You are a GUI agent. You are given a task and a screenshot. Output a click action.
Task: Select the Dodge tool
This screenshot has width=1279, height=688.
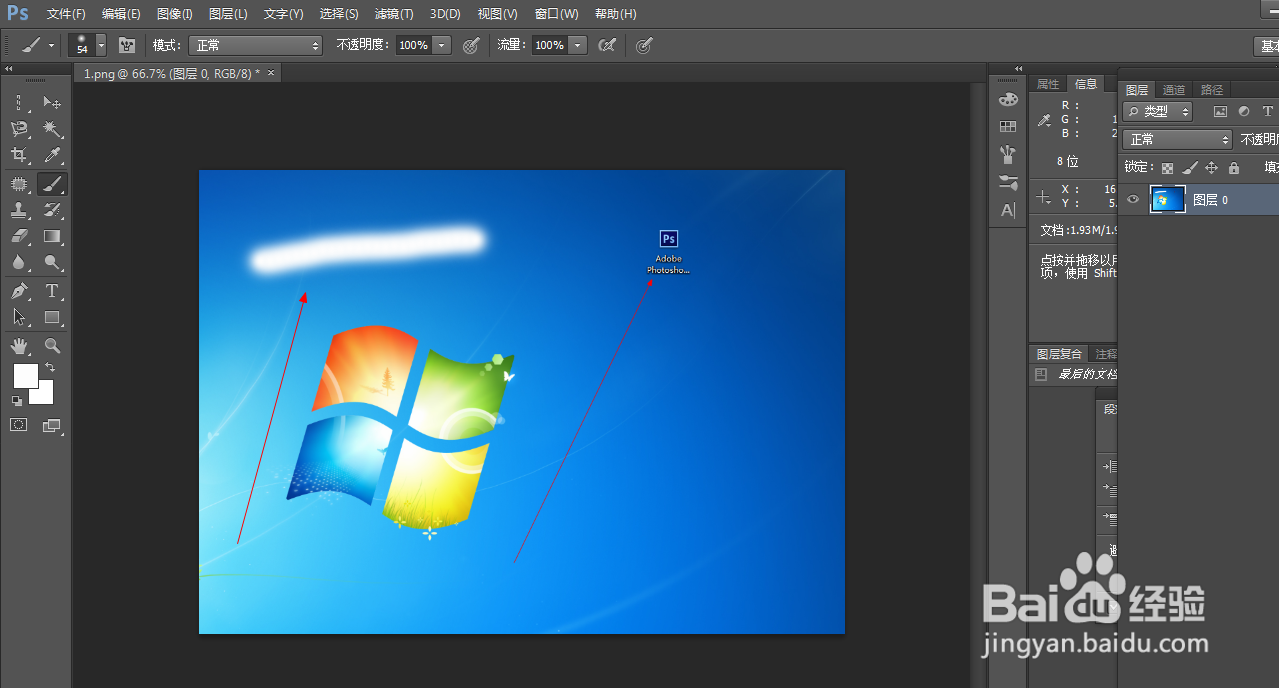(x=52, y=263)
